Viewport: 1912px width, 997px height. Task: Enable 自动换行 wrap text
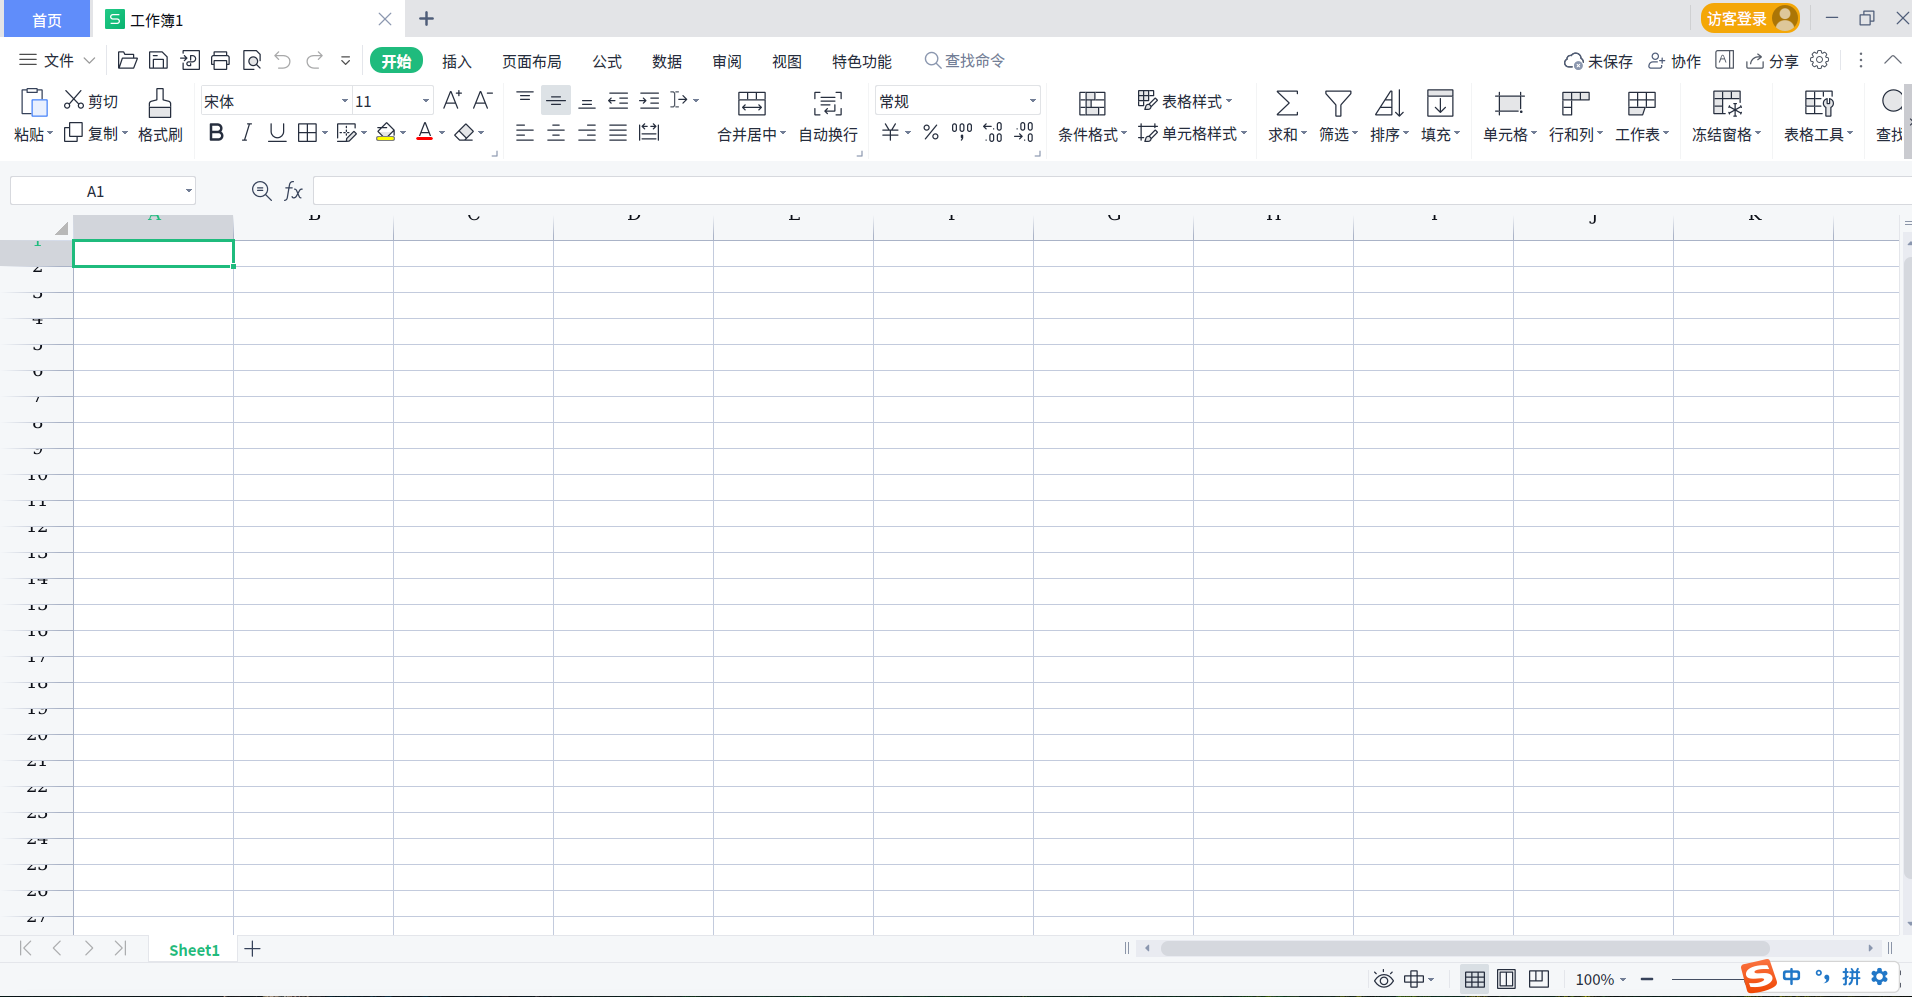tap(826, 114)
